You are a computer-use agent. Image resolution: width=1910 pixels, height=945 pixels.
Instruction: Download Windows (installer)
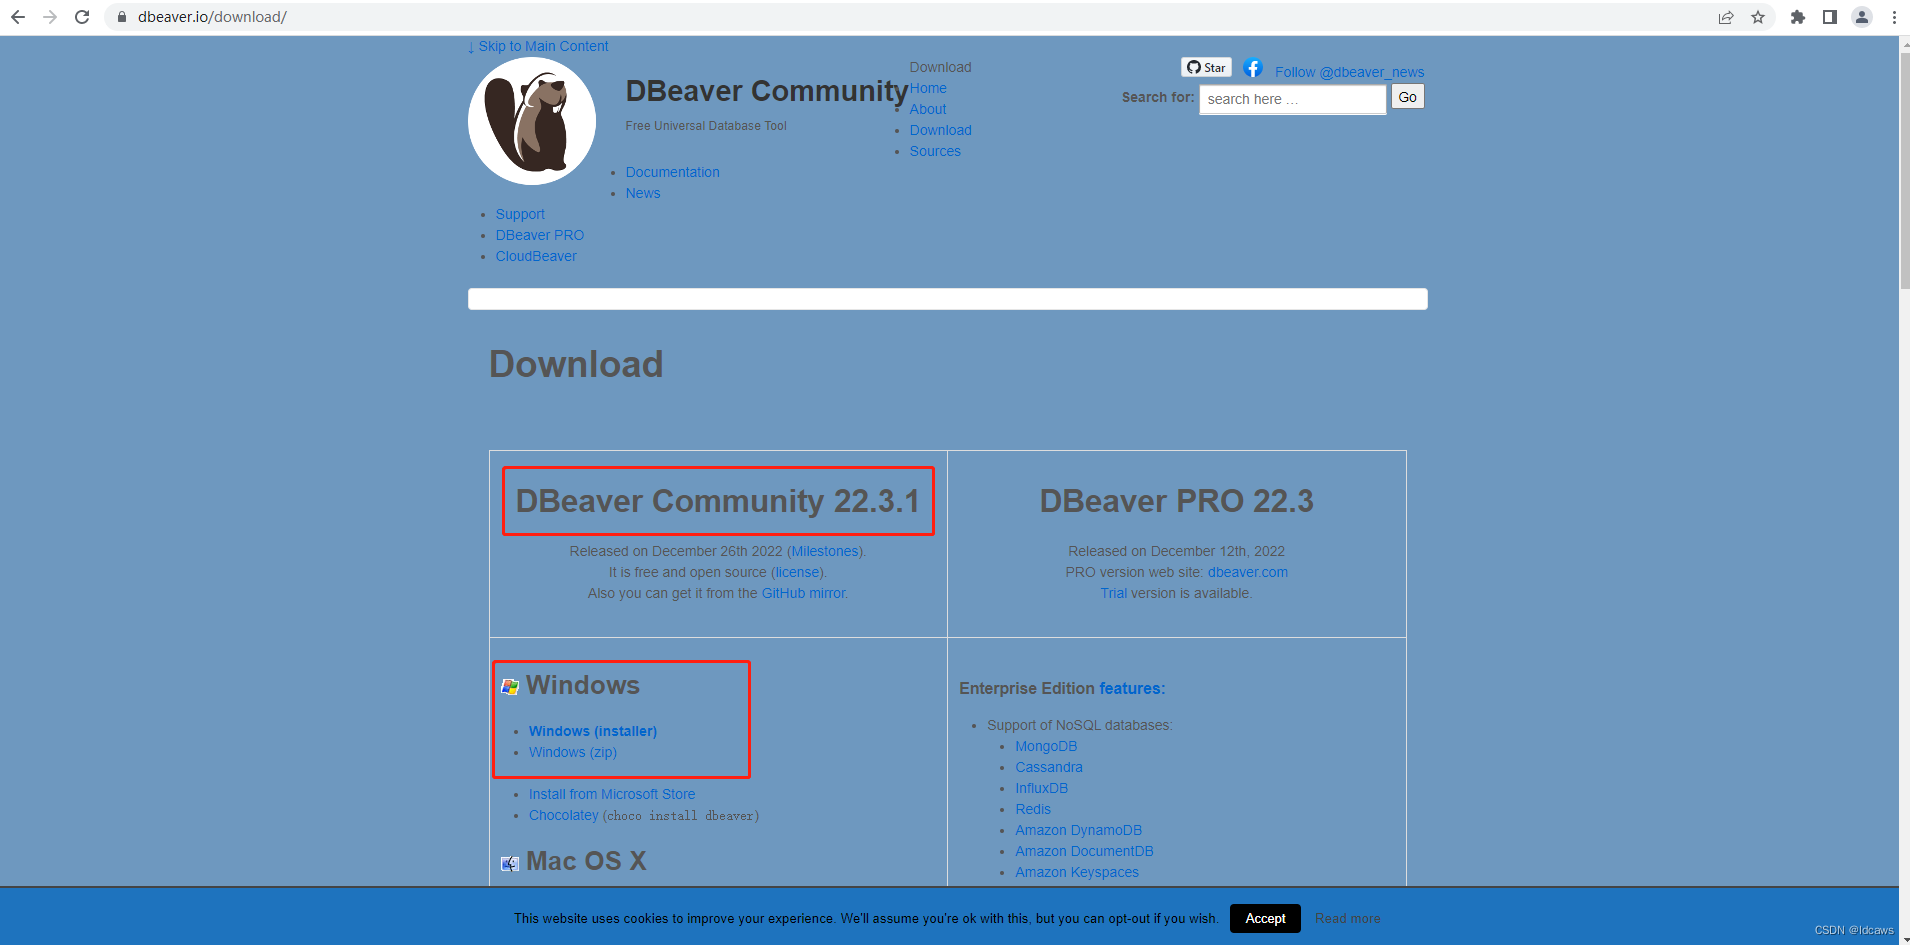coord(593,731)
